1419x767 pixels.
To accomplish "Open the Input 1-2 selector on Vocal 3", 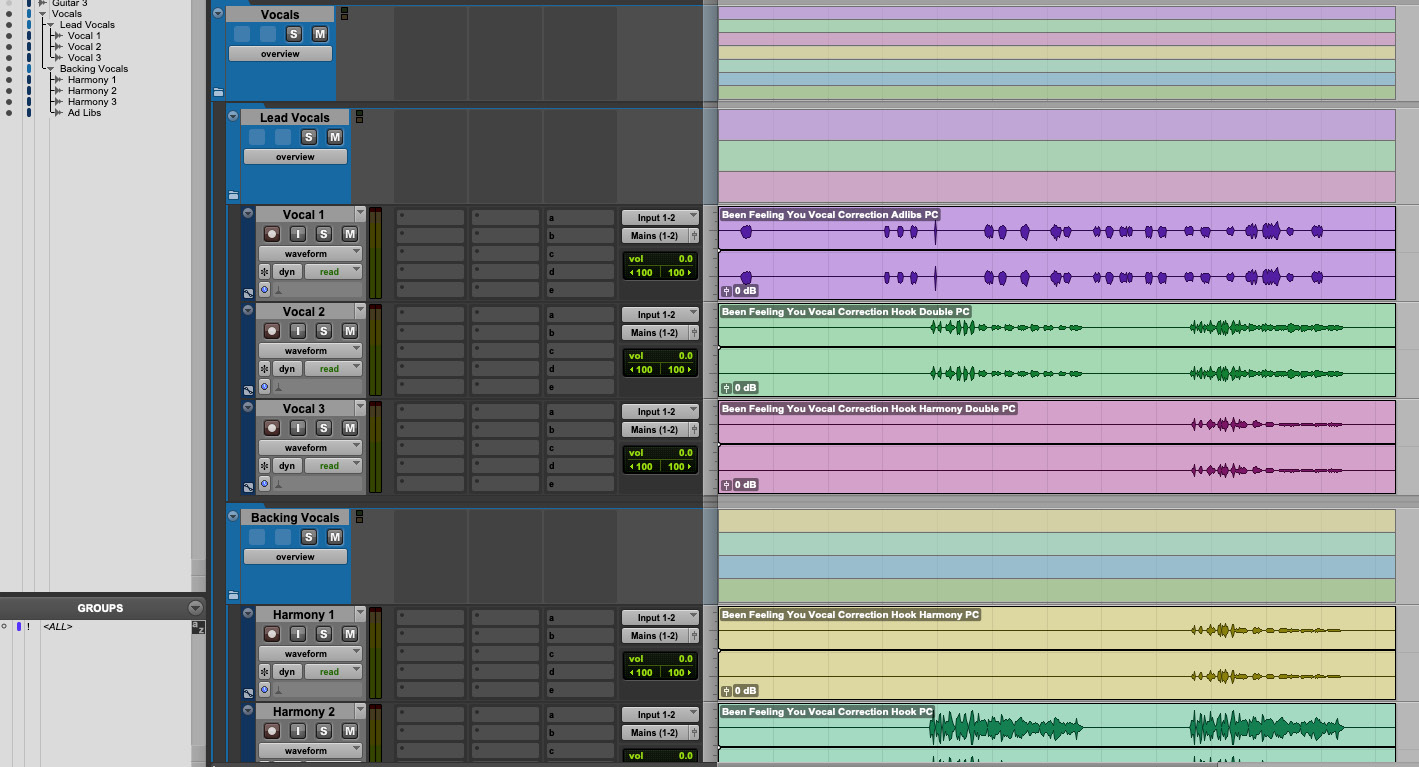I will [660, 412].
